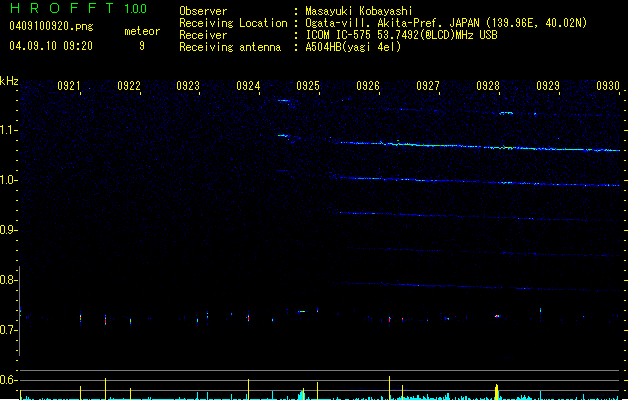Select the file name 0409100920.png
The height and width of the screenshot is (400, 629).
pos(51,26)
